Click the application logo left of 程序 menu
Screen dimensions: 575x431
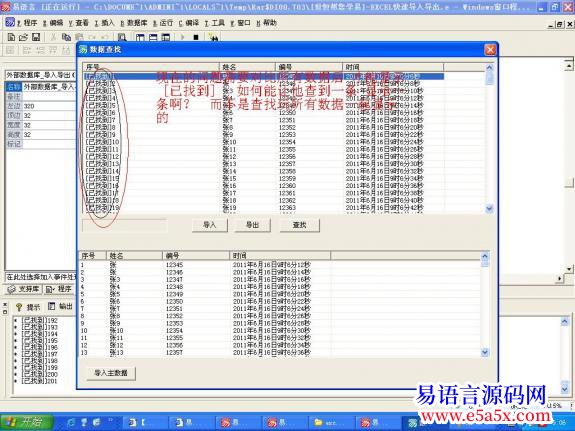[x=10, y=23]
